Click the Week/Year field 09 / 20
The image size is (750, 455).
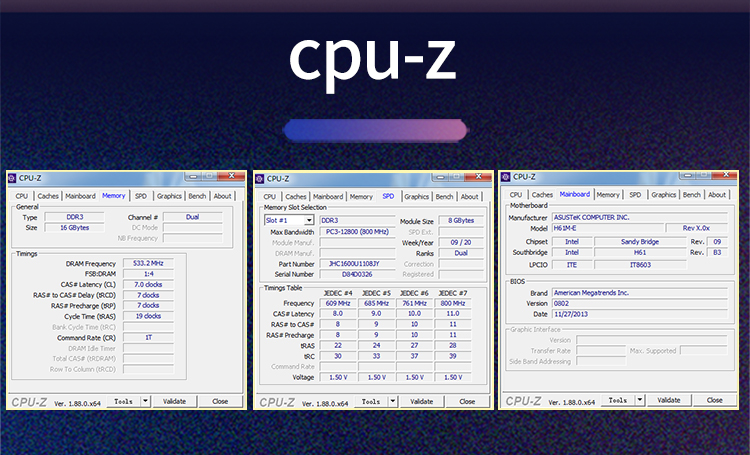tap(461, 242)
